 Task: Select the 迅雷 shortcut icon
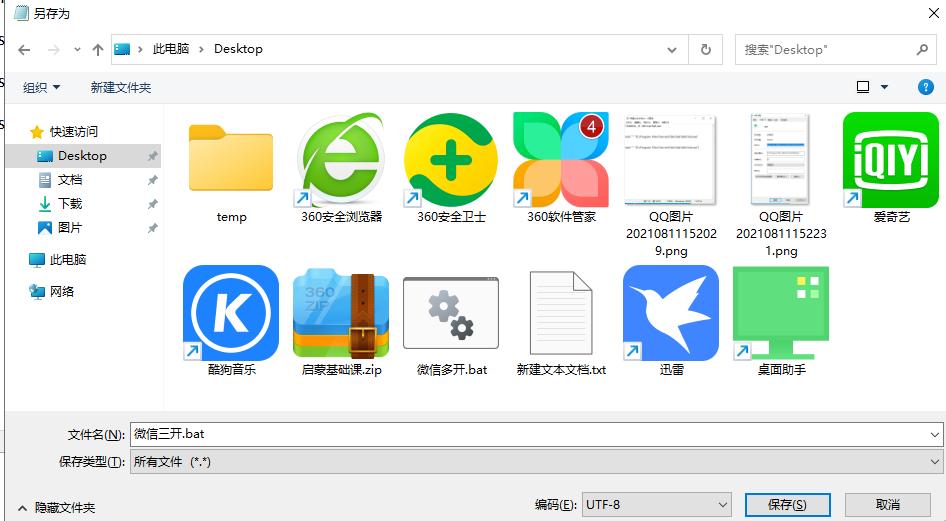pyautogui.click(x=670, y=313)
